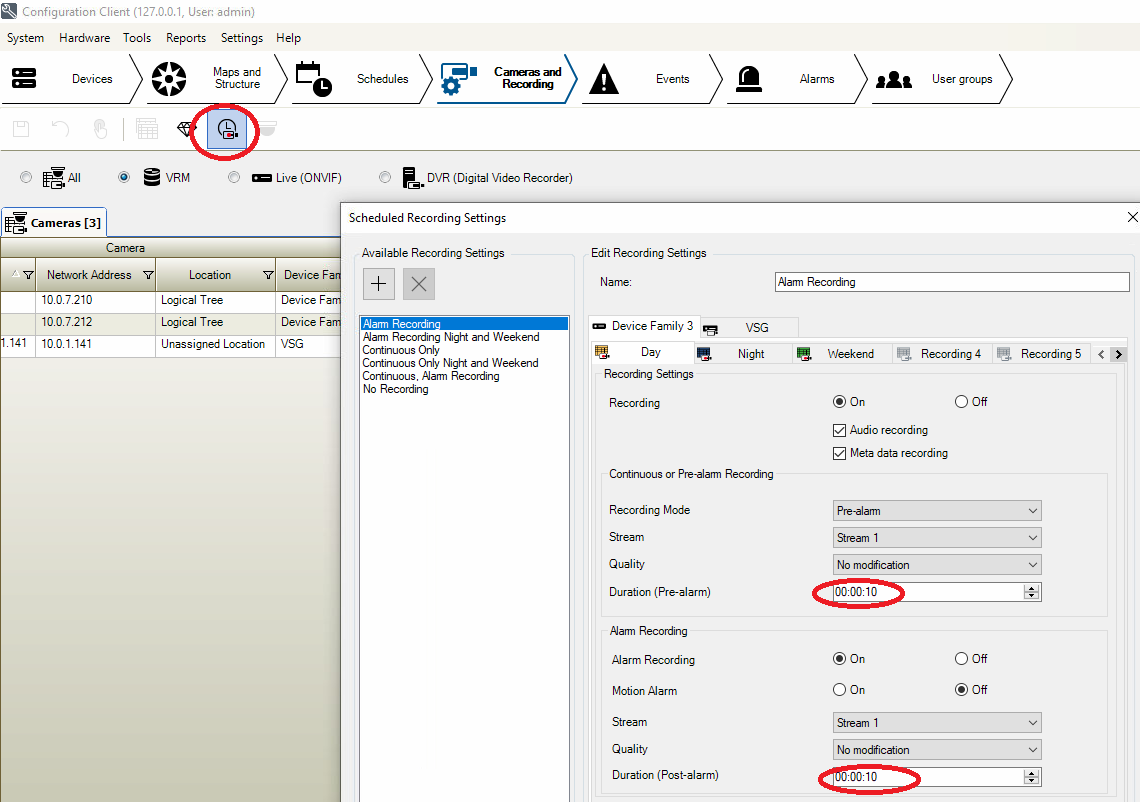This screenshot has width=1140, height=802.
Task: Open the Stream dropdown under Continuous Recording
Action: tap(937, 538)
